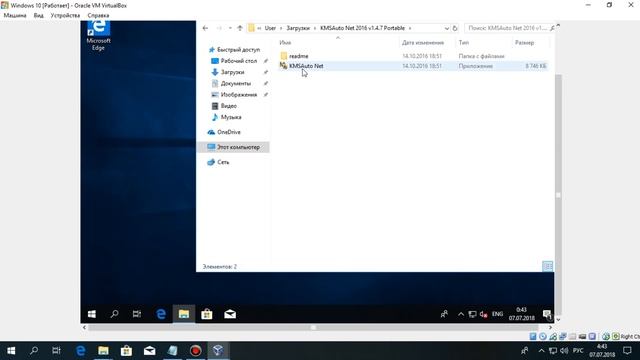Viewport: 640px width, 360px height.
Task: Click File Explorer on the guest taskbar
Action: (x=184, y=314)
